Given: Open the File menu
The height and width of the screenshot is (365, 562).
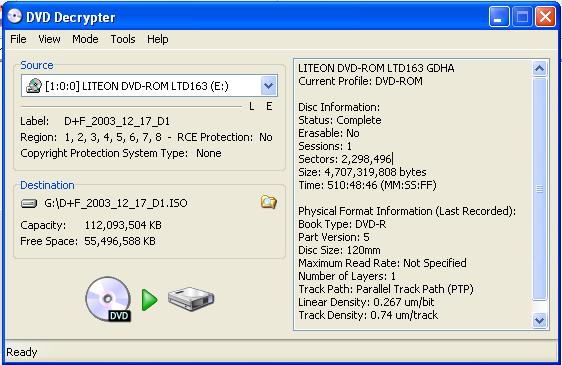Looking at the screenshot, I should pos(18,39).
